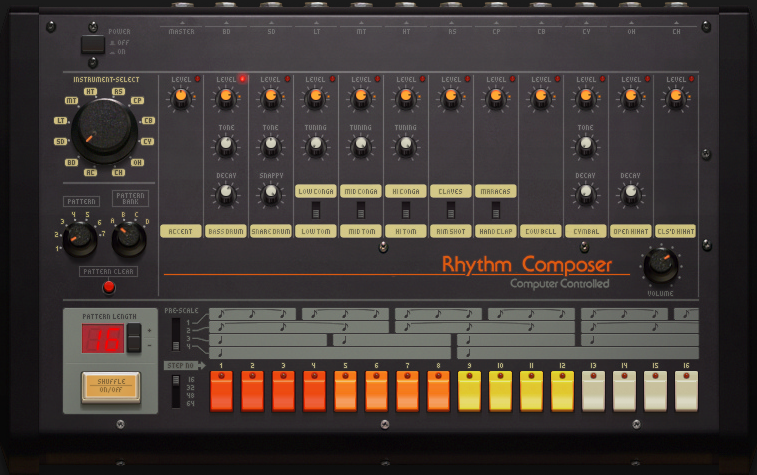Screen dimensions: 757x475
Task: Click the Bass Drum name label
Action: 226,231
